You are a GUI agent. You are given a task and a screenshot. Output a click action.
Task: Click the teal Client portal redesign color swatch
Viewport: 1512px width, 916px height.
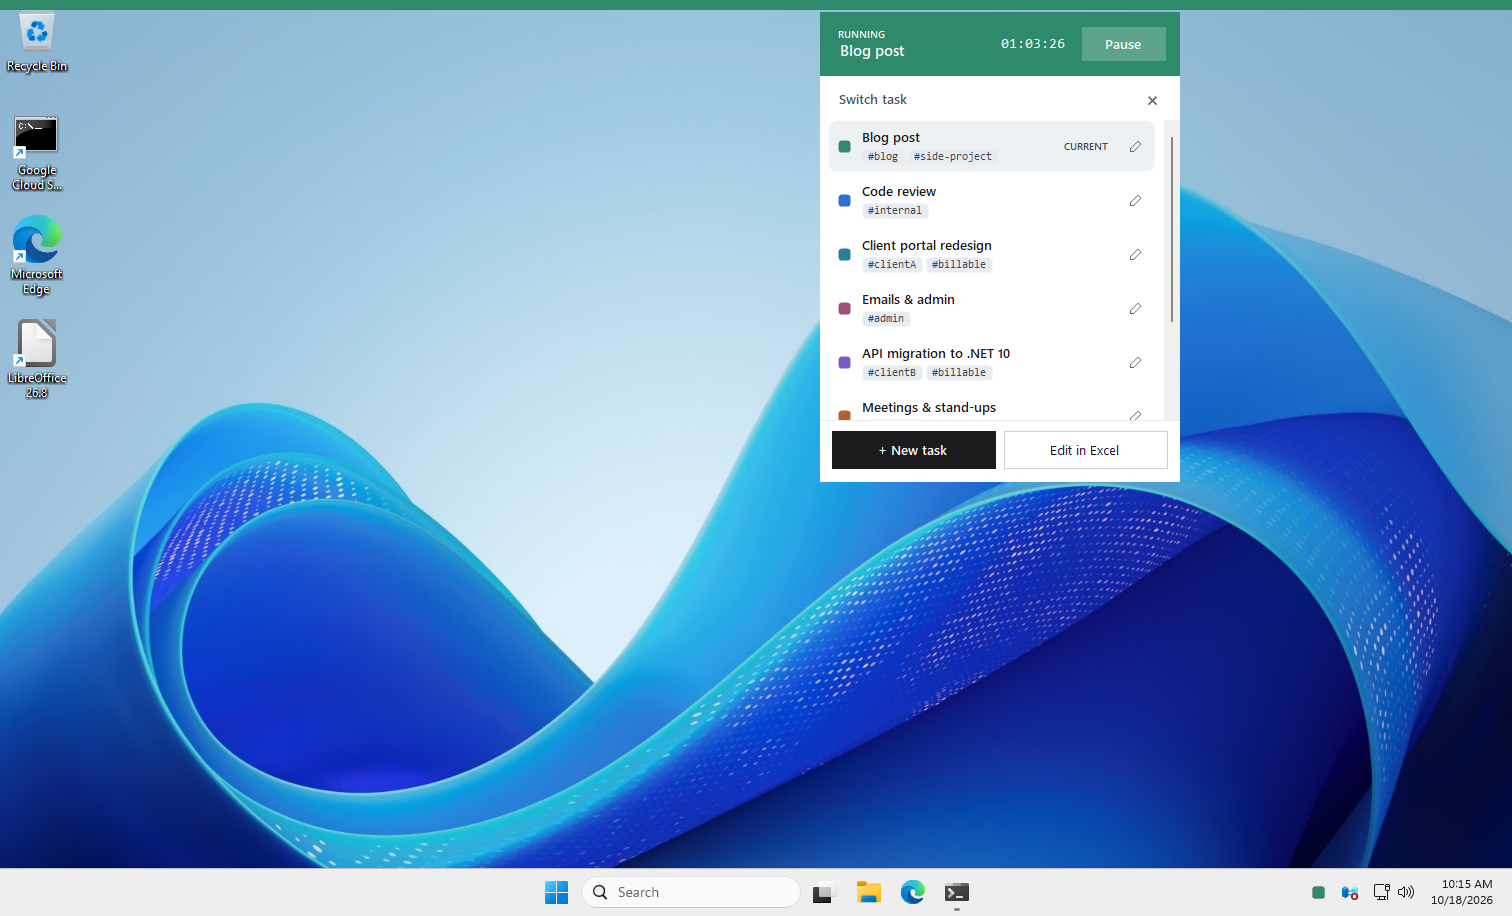[x=844, y=255]
